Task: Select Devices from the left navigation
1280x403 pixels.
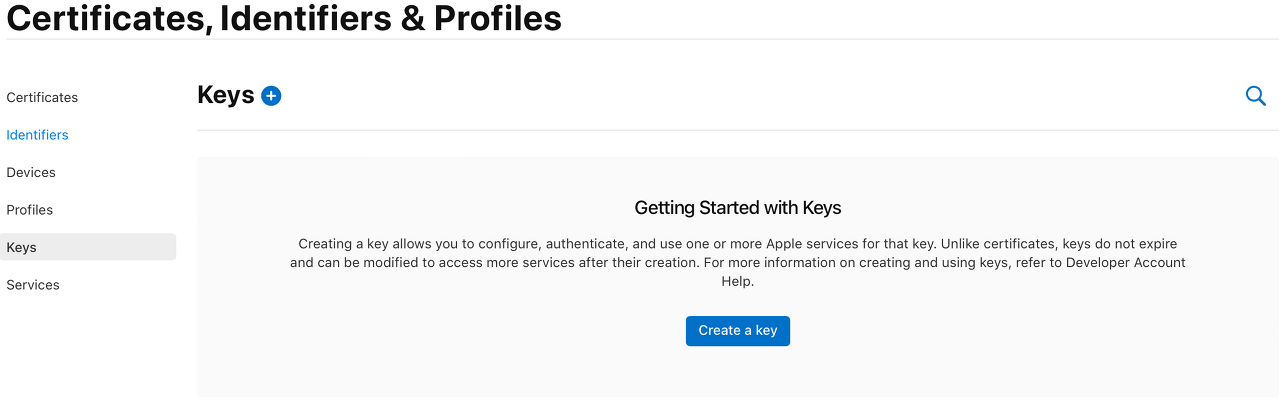Action: 31,172
